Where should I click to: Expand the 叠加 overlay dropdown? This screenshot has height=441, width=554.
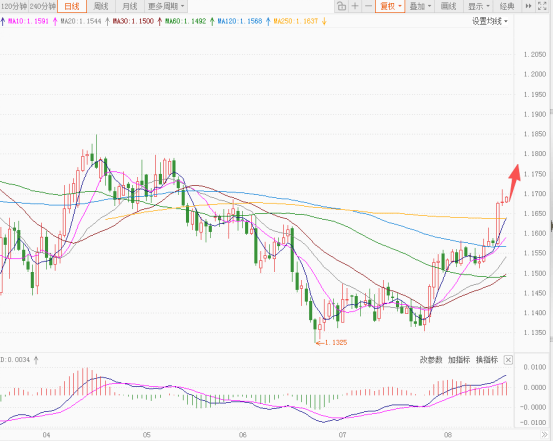click(x=420, y=6)
